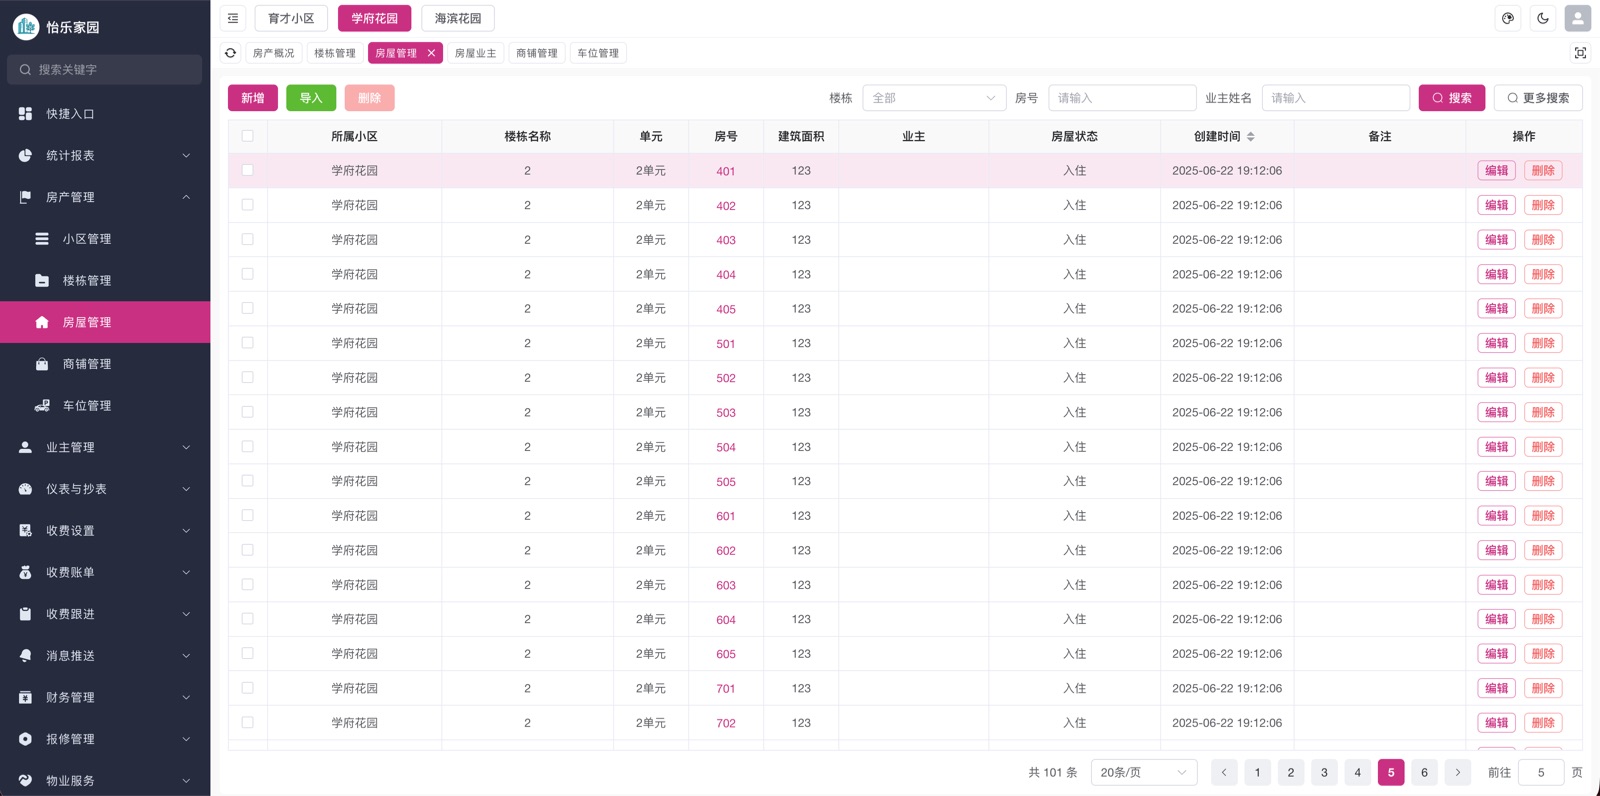Click 财务管理 icon in sidebar
Screen dimensions: 1600x796
(25, 697)
